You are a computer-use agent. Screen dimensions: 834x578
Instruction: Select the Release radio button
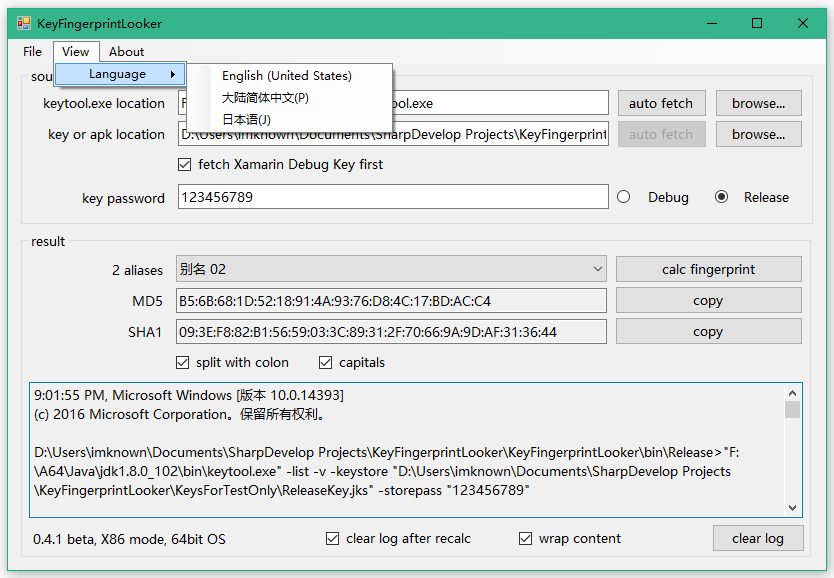click(722, 197)
